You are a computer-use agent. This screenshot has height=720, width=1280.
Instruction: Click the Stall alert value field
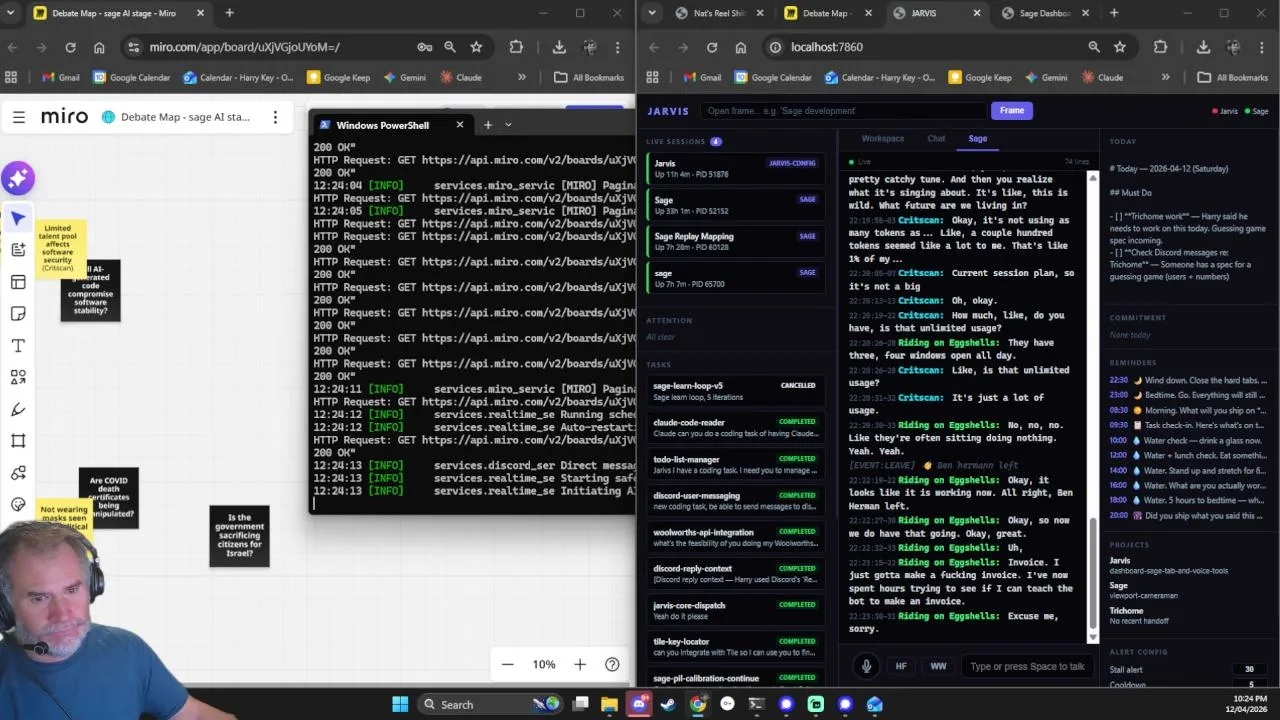tap(1249, 669)
